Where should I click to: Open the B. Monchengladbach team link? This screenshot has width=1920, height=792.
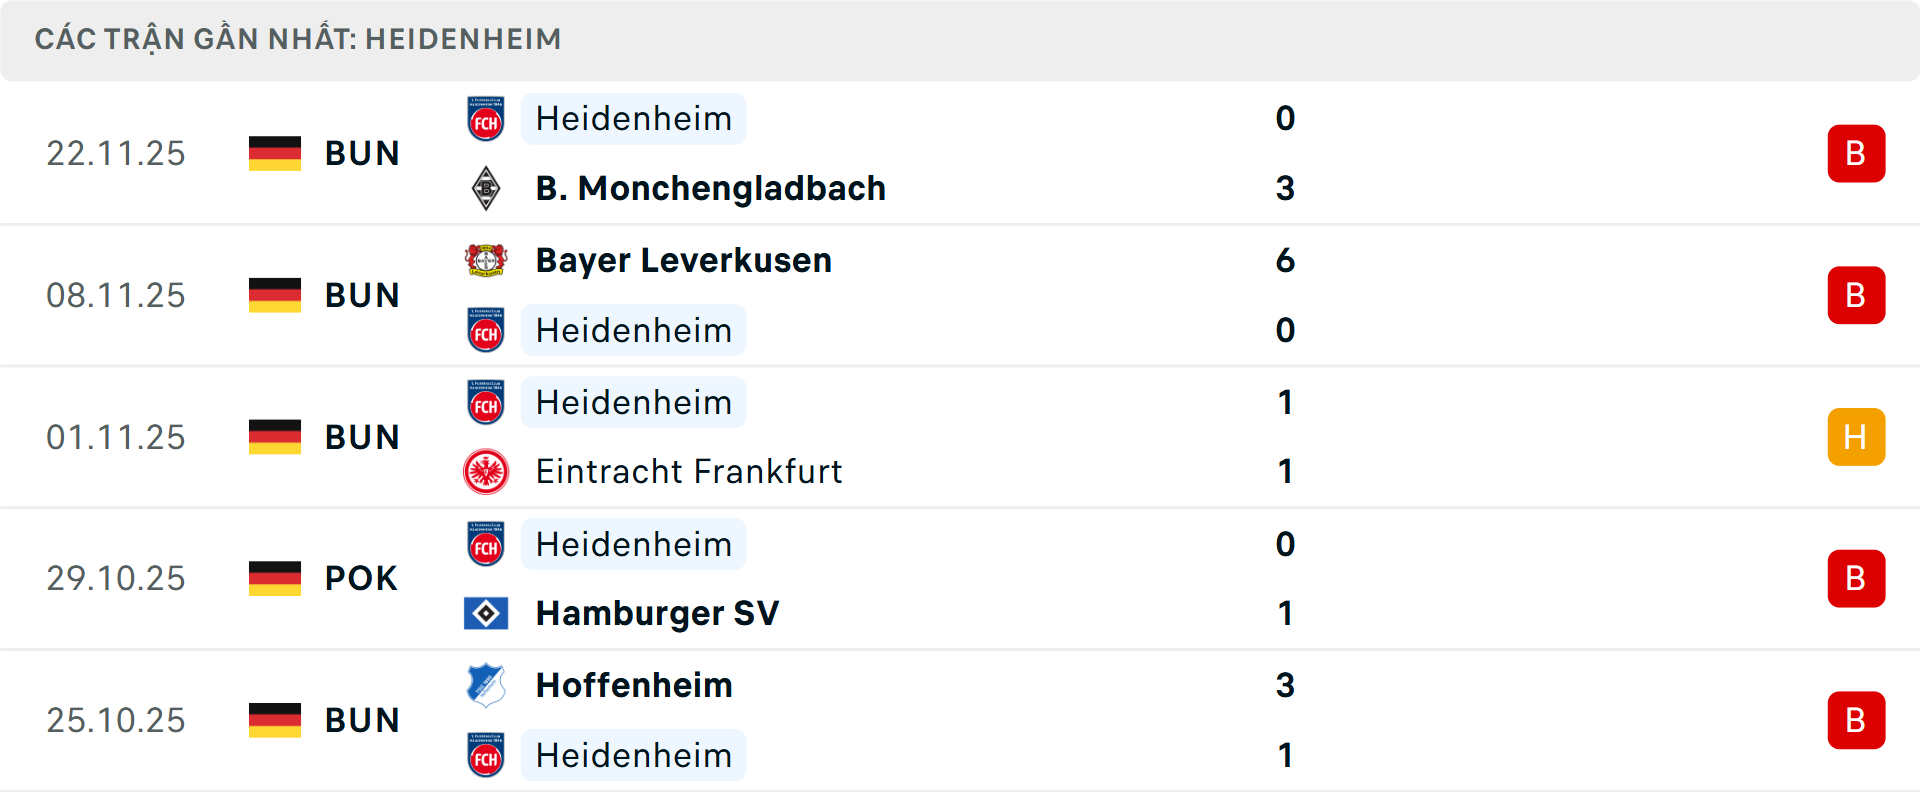(710, 188)
